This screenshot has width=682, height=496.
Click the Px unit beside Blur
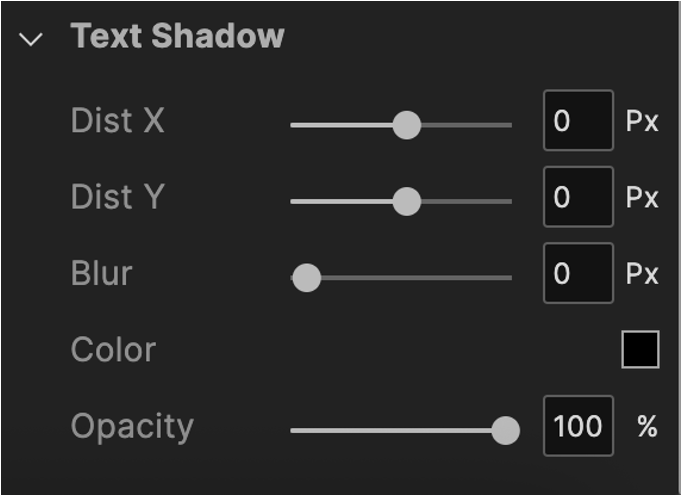[x=642, y=274]
